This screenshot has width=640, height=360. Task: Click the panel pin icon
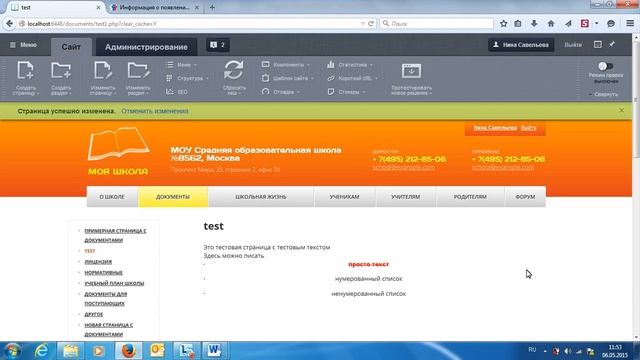[612, 44]
